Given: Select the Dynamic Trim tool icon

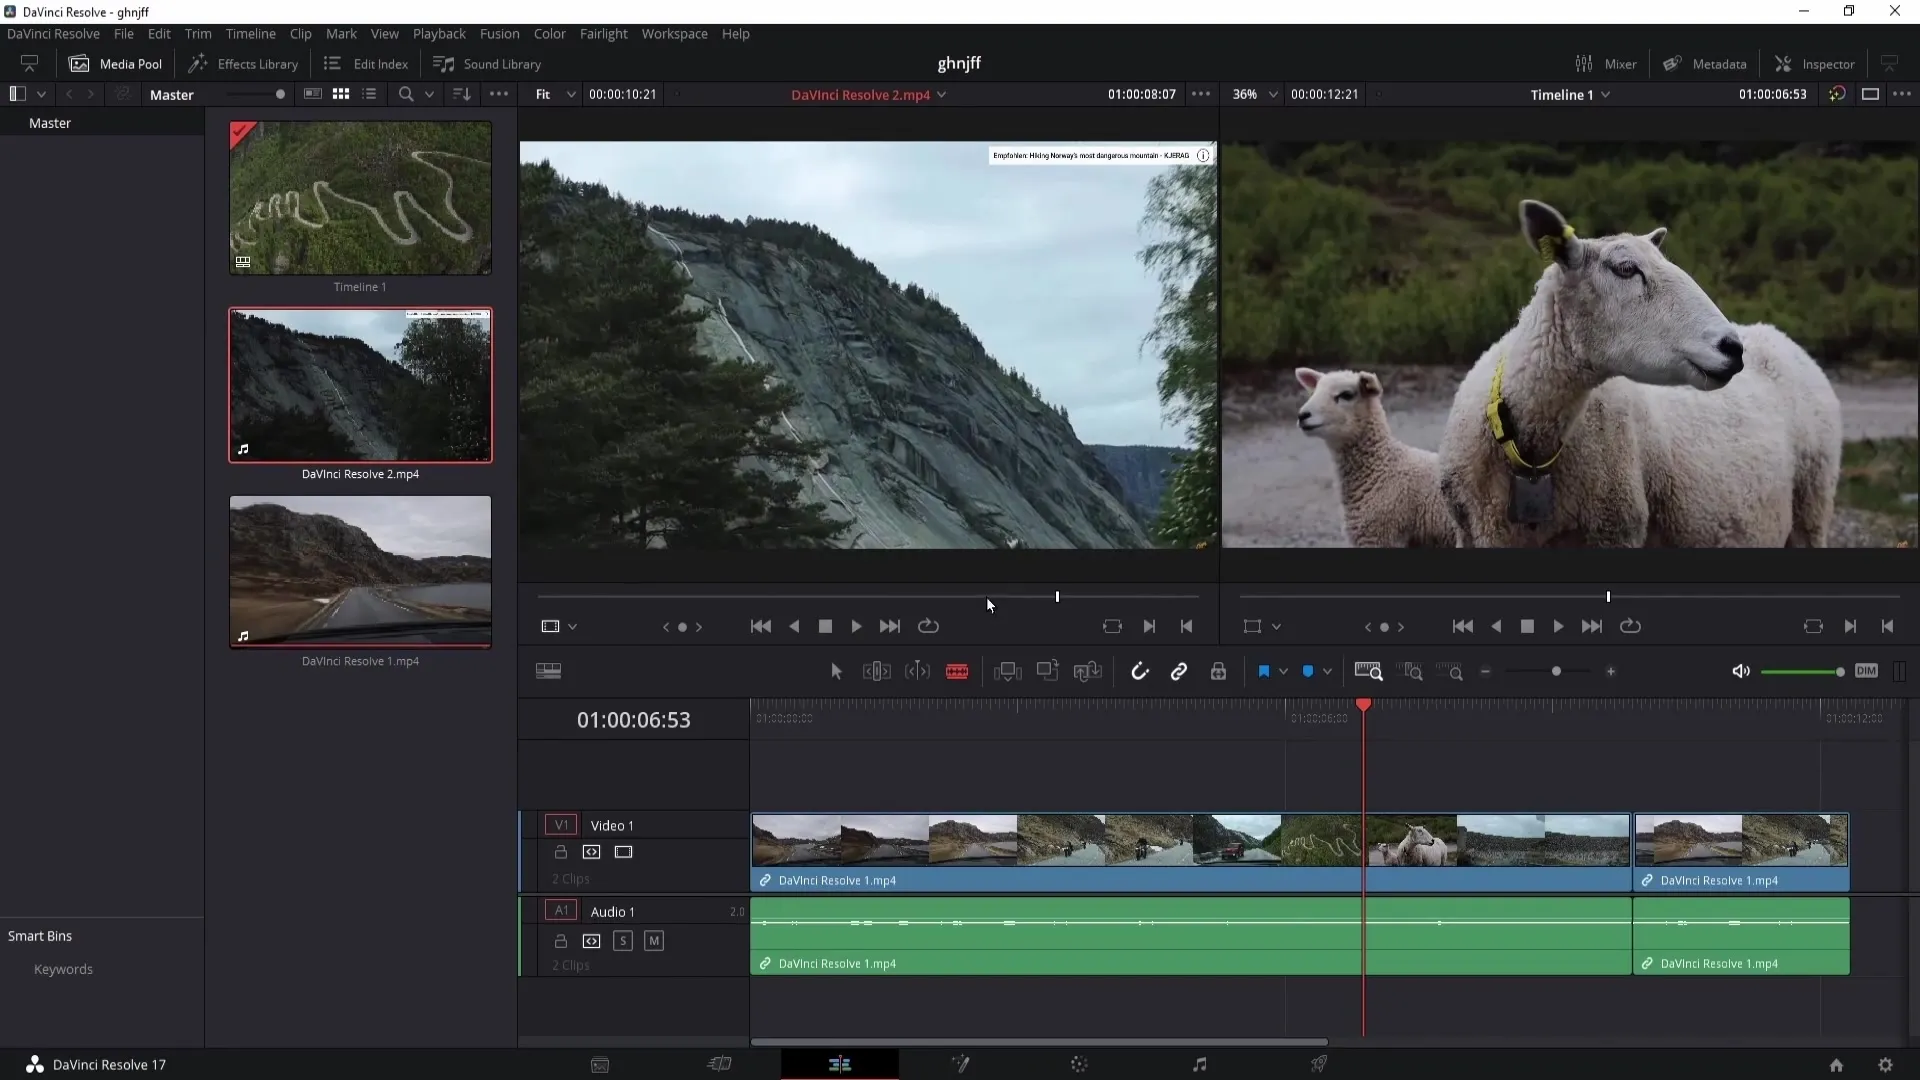Looking at the screenshot, I should point(919,671).
